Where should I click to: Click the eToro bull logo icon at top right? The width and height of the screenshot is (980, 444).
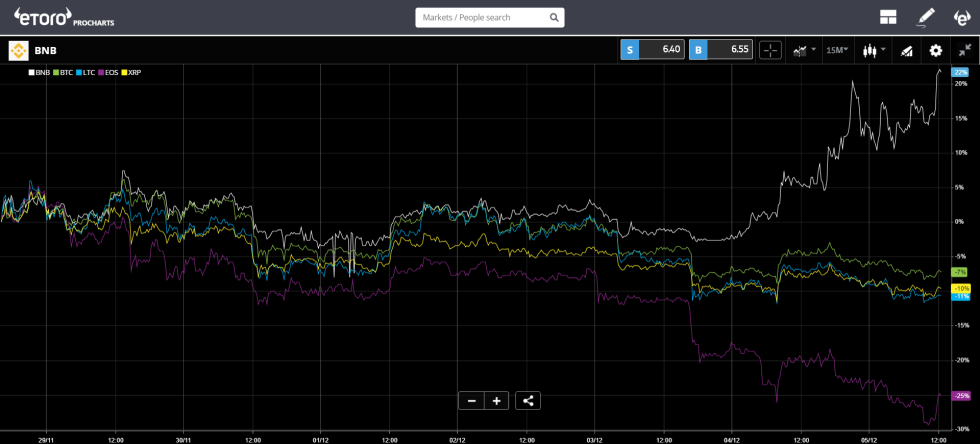961,17
